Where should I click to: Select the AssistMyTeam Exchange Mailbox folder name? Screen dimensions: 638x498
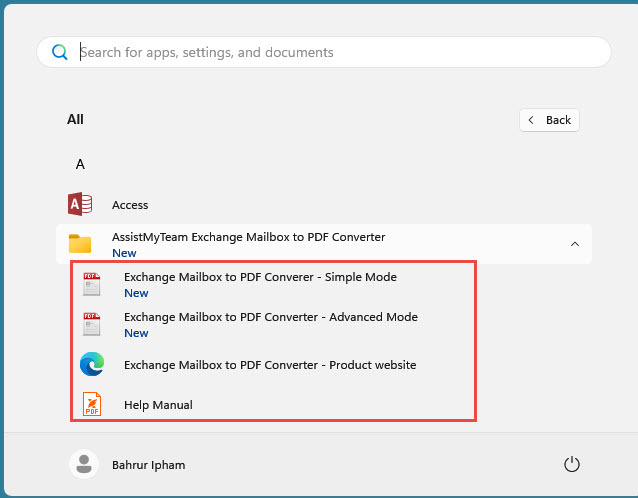click(x=248, y=237)
